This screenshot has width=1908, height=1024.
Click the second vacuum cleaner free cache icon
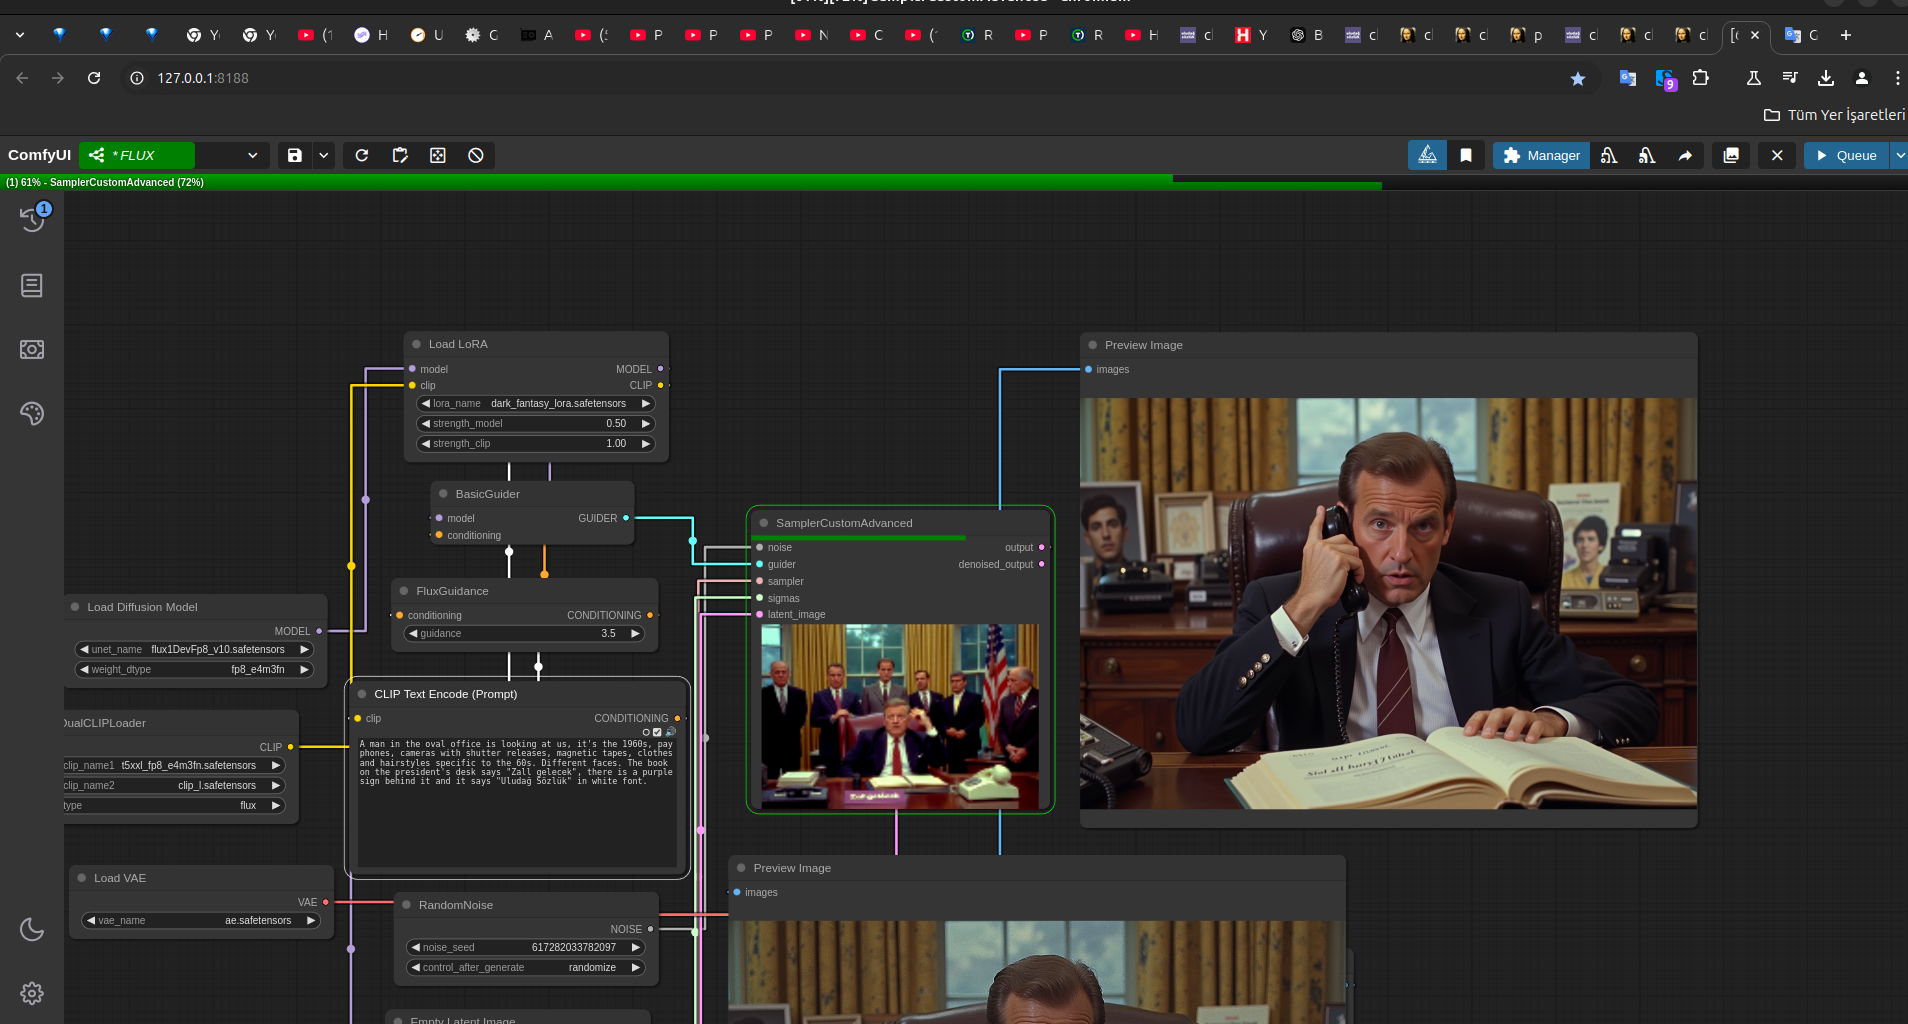click(x=1647, y=155)
